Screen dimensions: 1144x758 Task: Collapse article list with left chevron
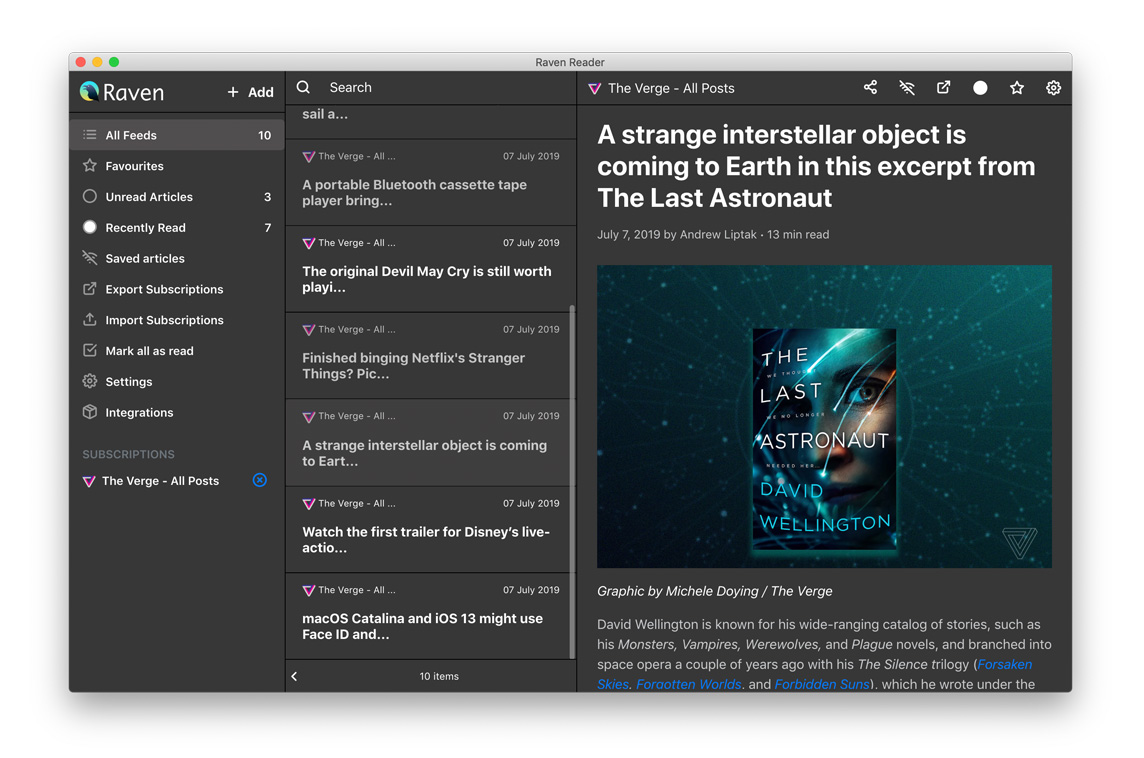click(295, 676)
